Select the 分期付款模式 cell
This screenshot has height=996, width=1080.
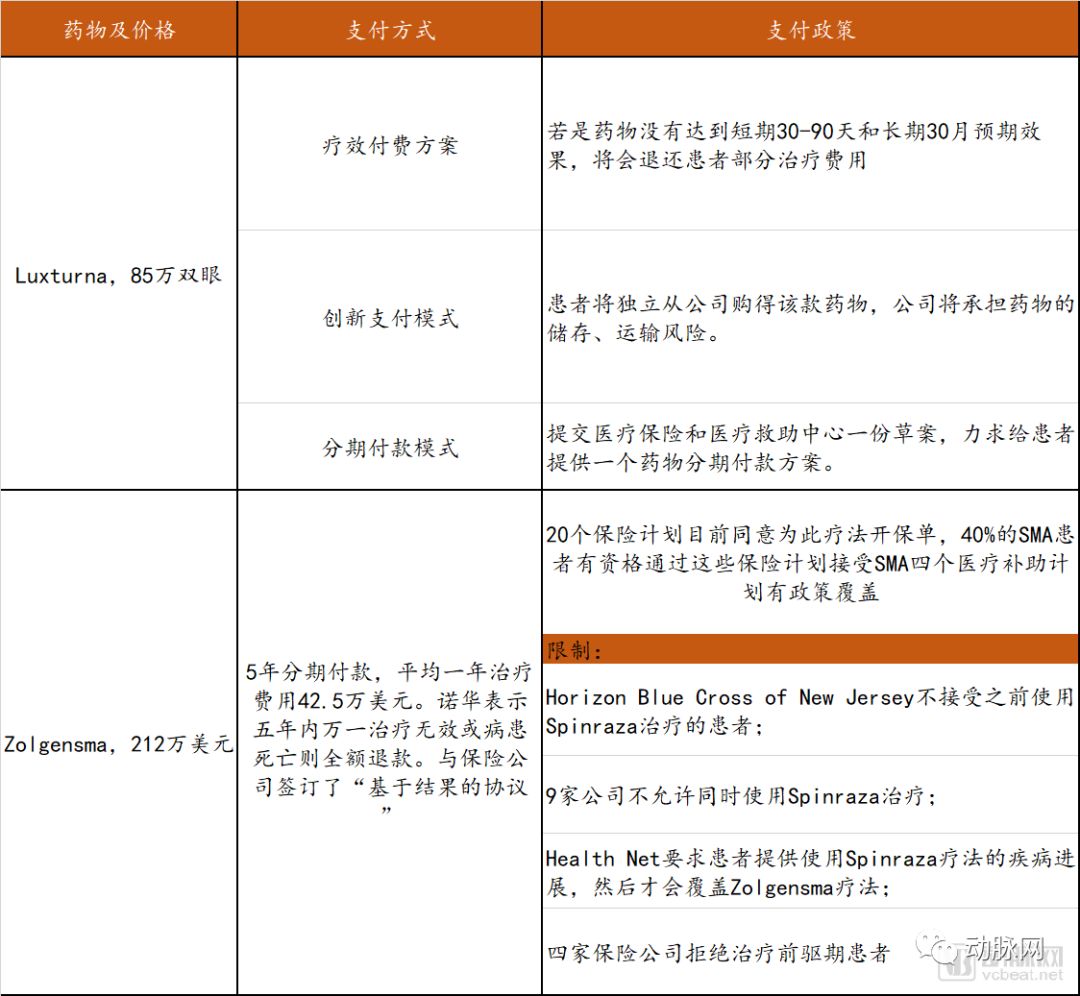(390, 447)
